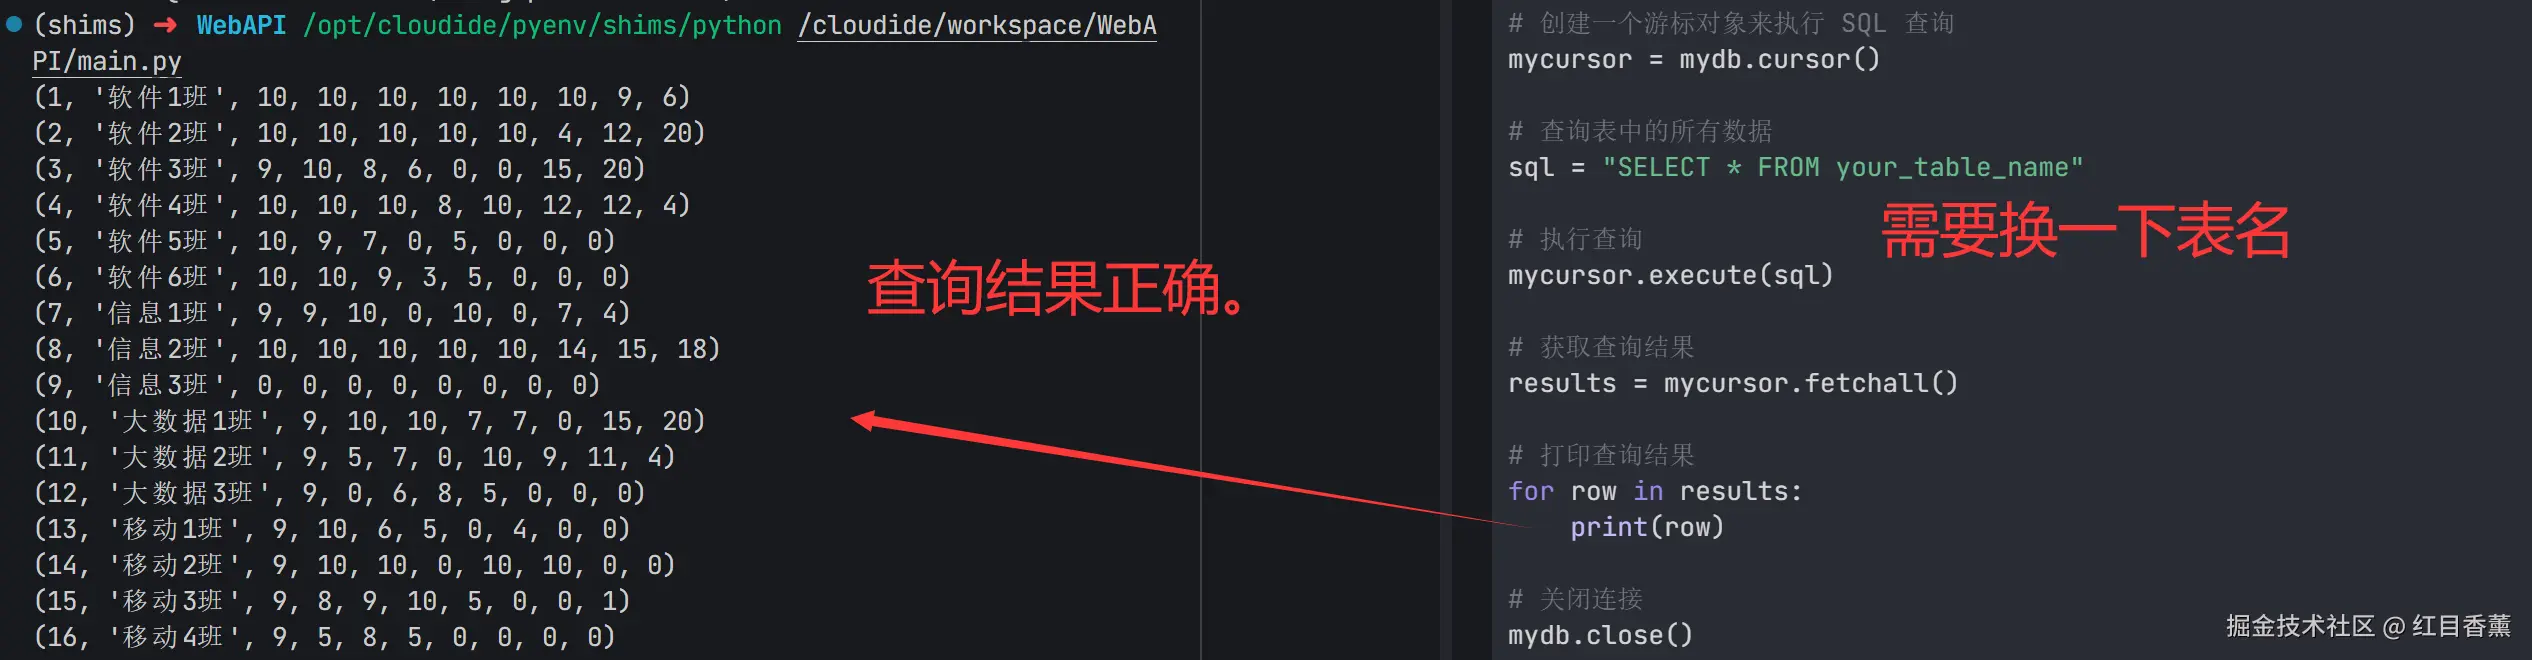The height and width of the screenshot is (660, 2532).
Task: Click the blue dot terminal prompt indicator
Action: tap(14, 25)
